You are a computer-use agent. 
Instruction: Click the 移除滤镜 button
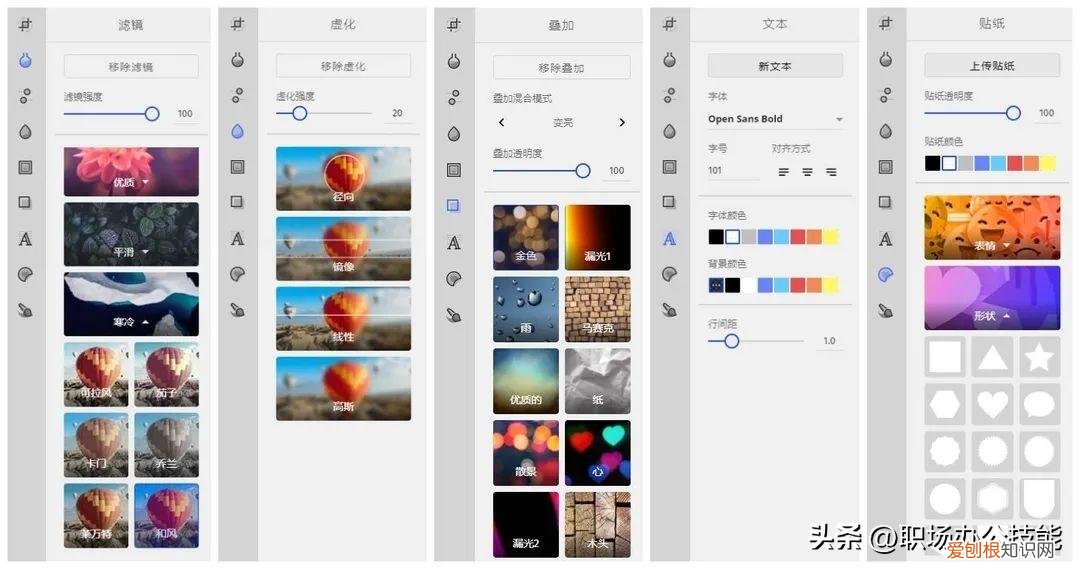pos(131,67)
